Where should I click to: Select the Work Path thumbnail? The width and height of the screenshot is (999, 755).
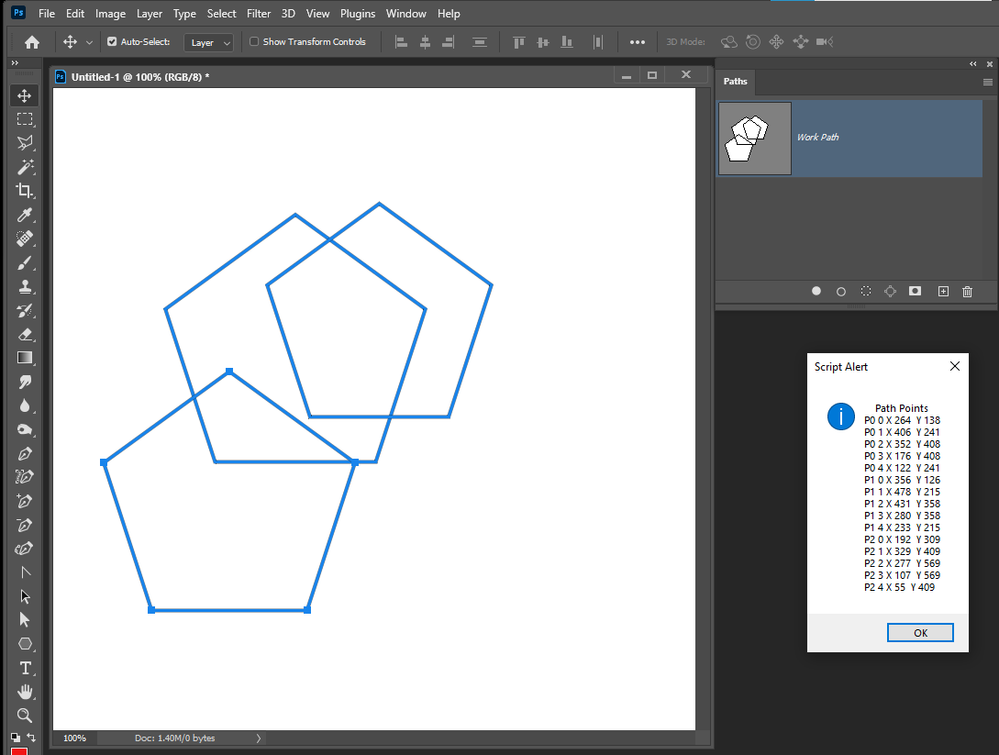click(755, 138)
